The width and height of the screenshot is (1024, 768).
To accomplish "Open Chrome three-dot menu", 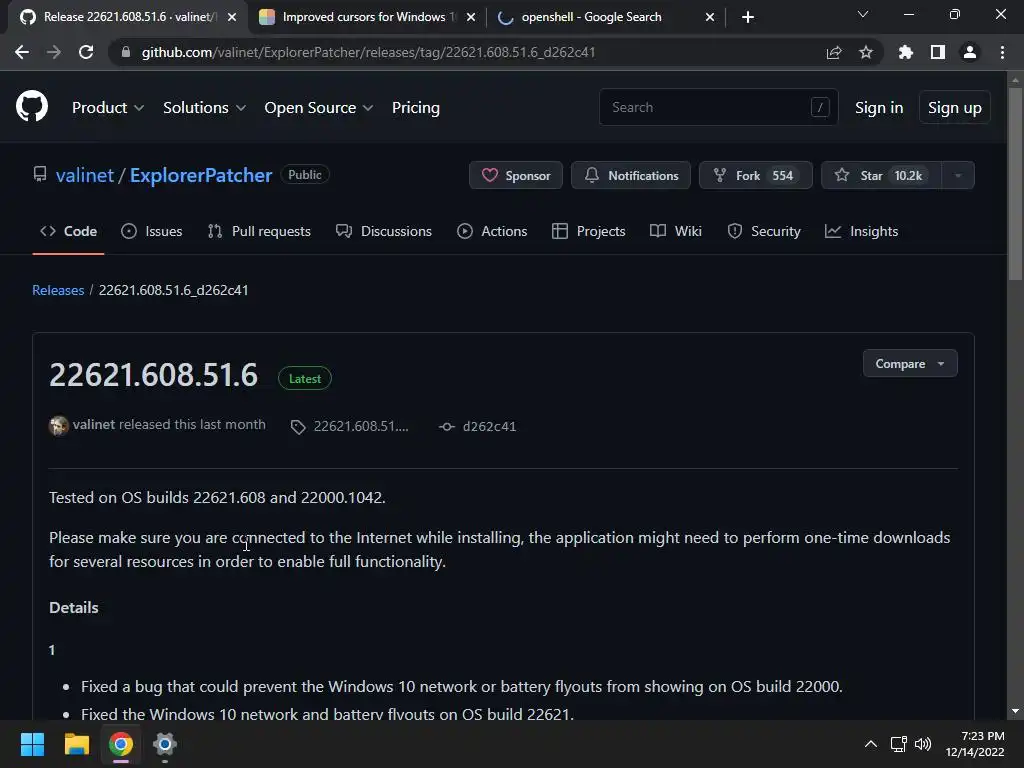I will click(x=1002, y=52).
